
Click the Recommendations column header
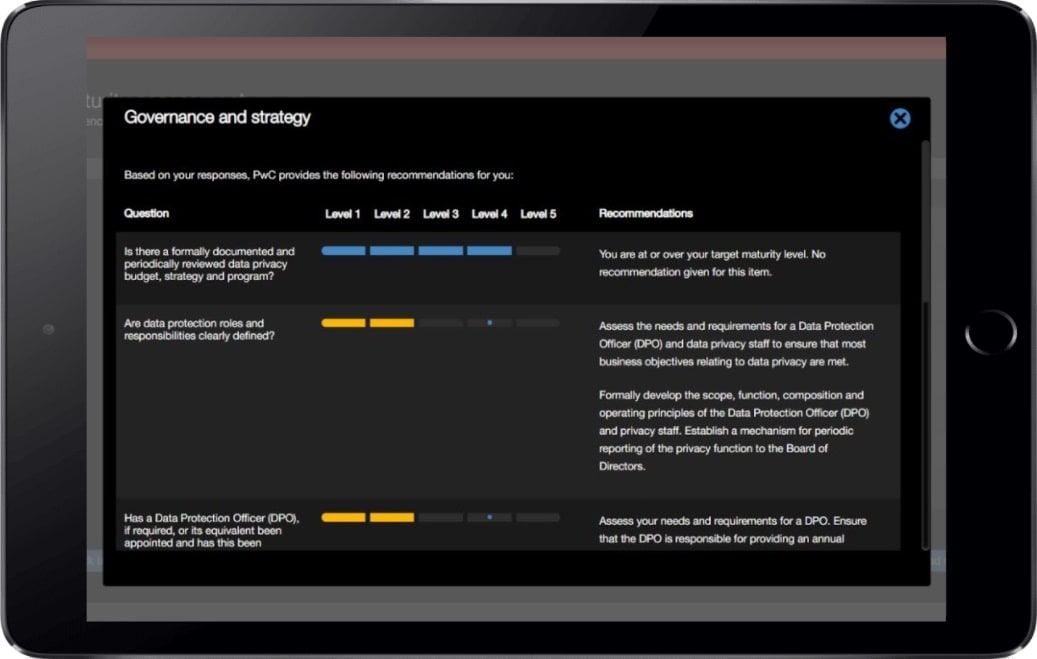pyautogui.click(x=645, y=213)
